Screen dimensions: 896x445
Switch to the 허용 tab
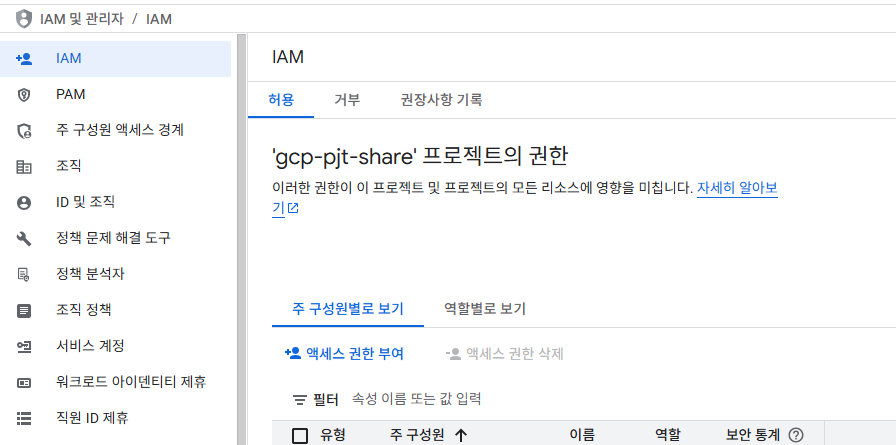pos(281,100)
